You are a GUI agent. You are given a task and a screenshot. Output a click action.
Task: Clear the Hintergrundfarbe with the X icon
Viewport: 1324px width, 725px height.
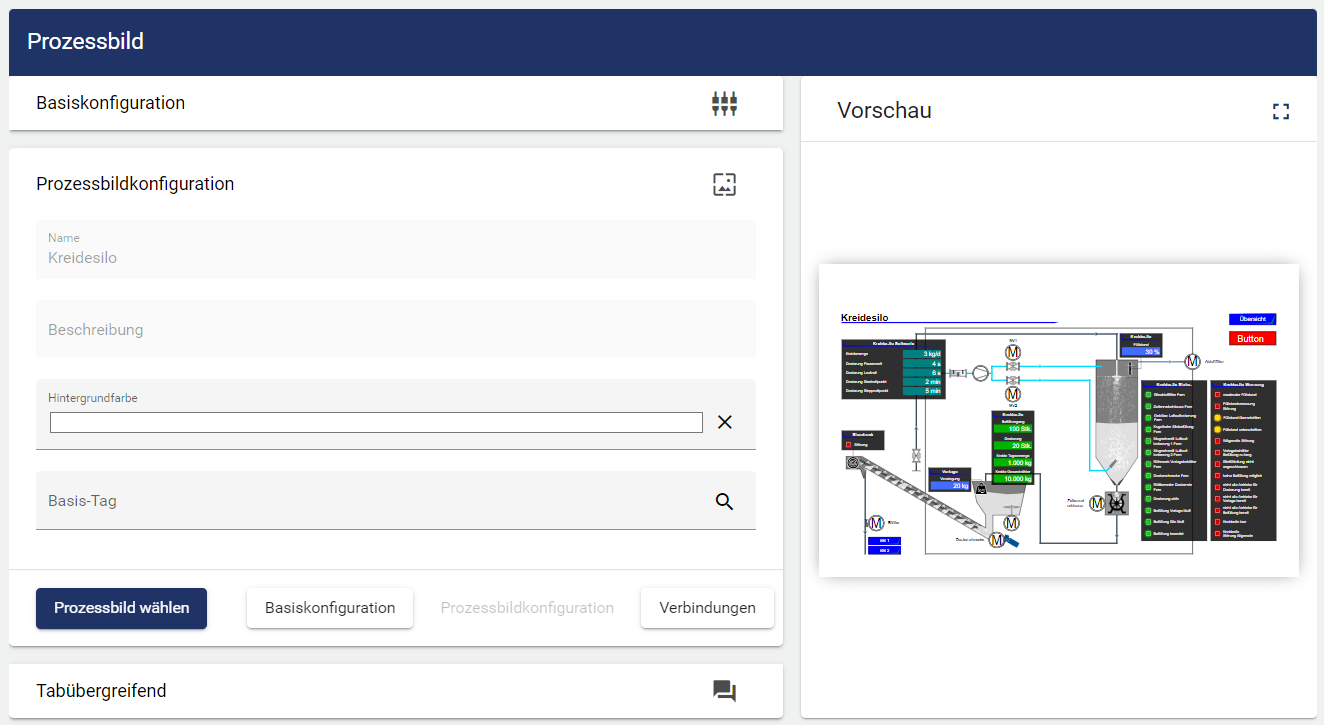725,422
